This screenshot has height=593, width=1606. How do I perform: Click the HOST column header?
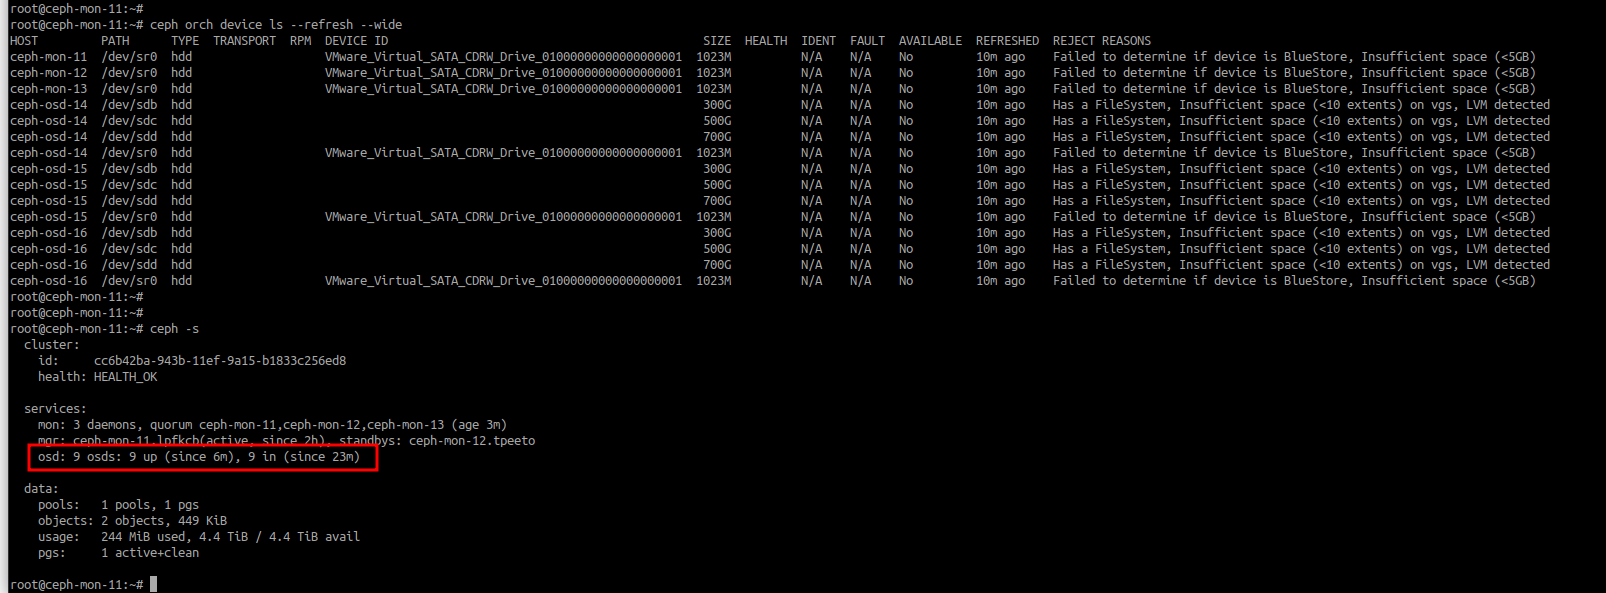(x=24, y=41)
